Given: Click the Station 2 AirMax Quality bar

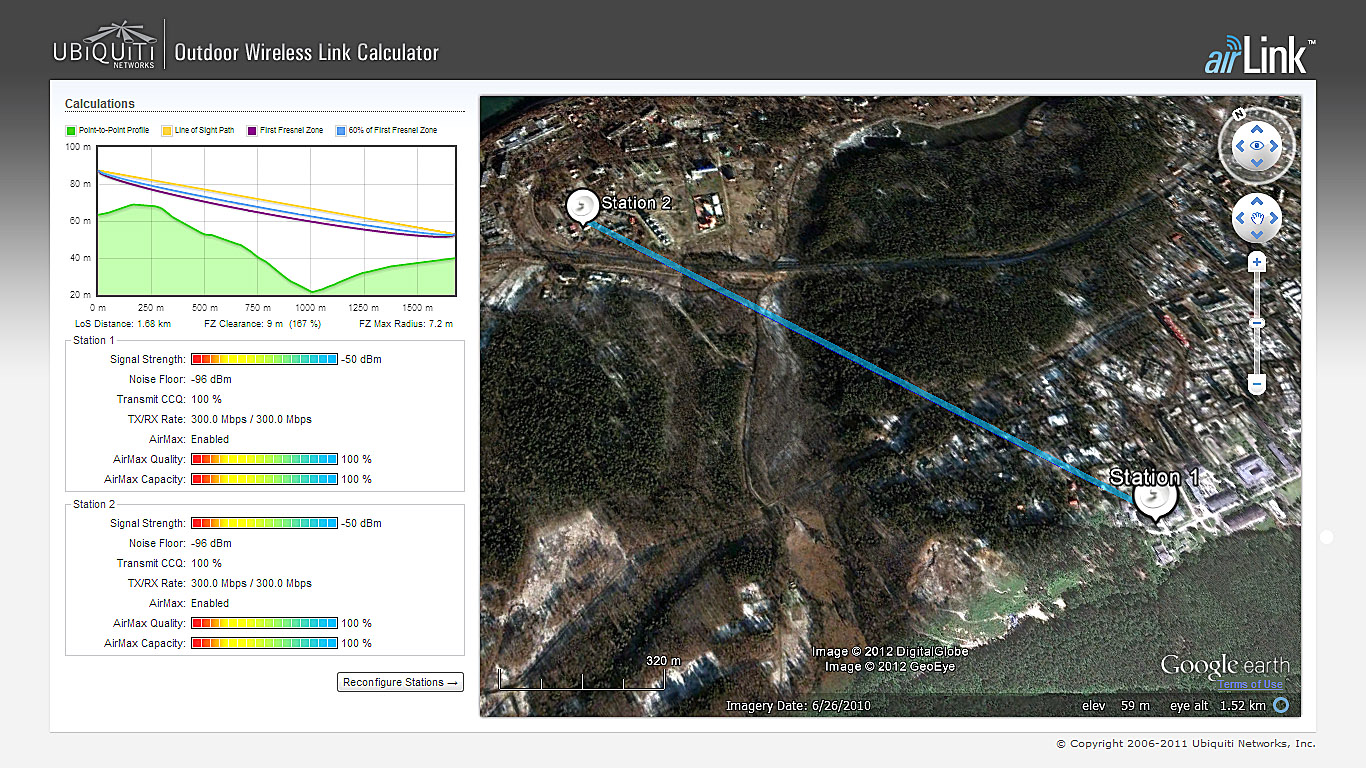Looking at the screenshot, I should (x=264, y=623).
